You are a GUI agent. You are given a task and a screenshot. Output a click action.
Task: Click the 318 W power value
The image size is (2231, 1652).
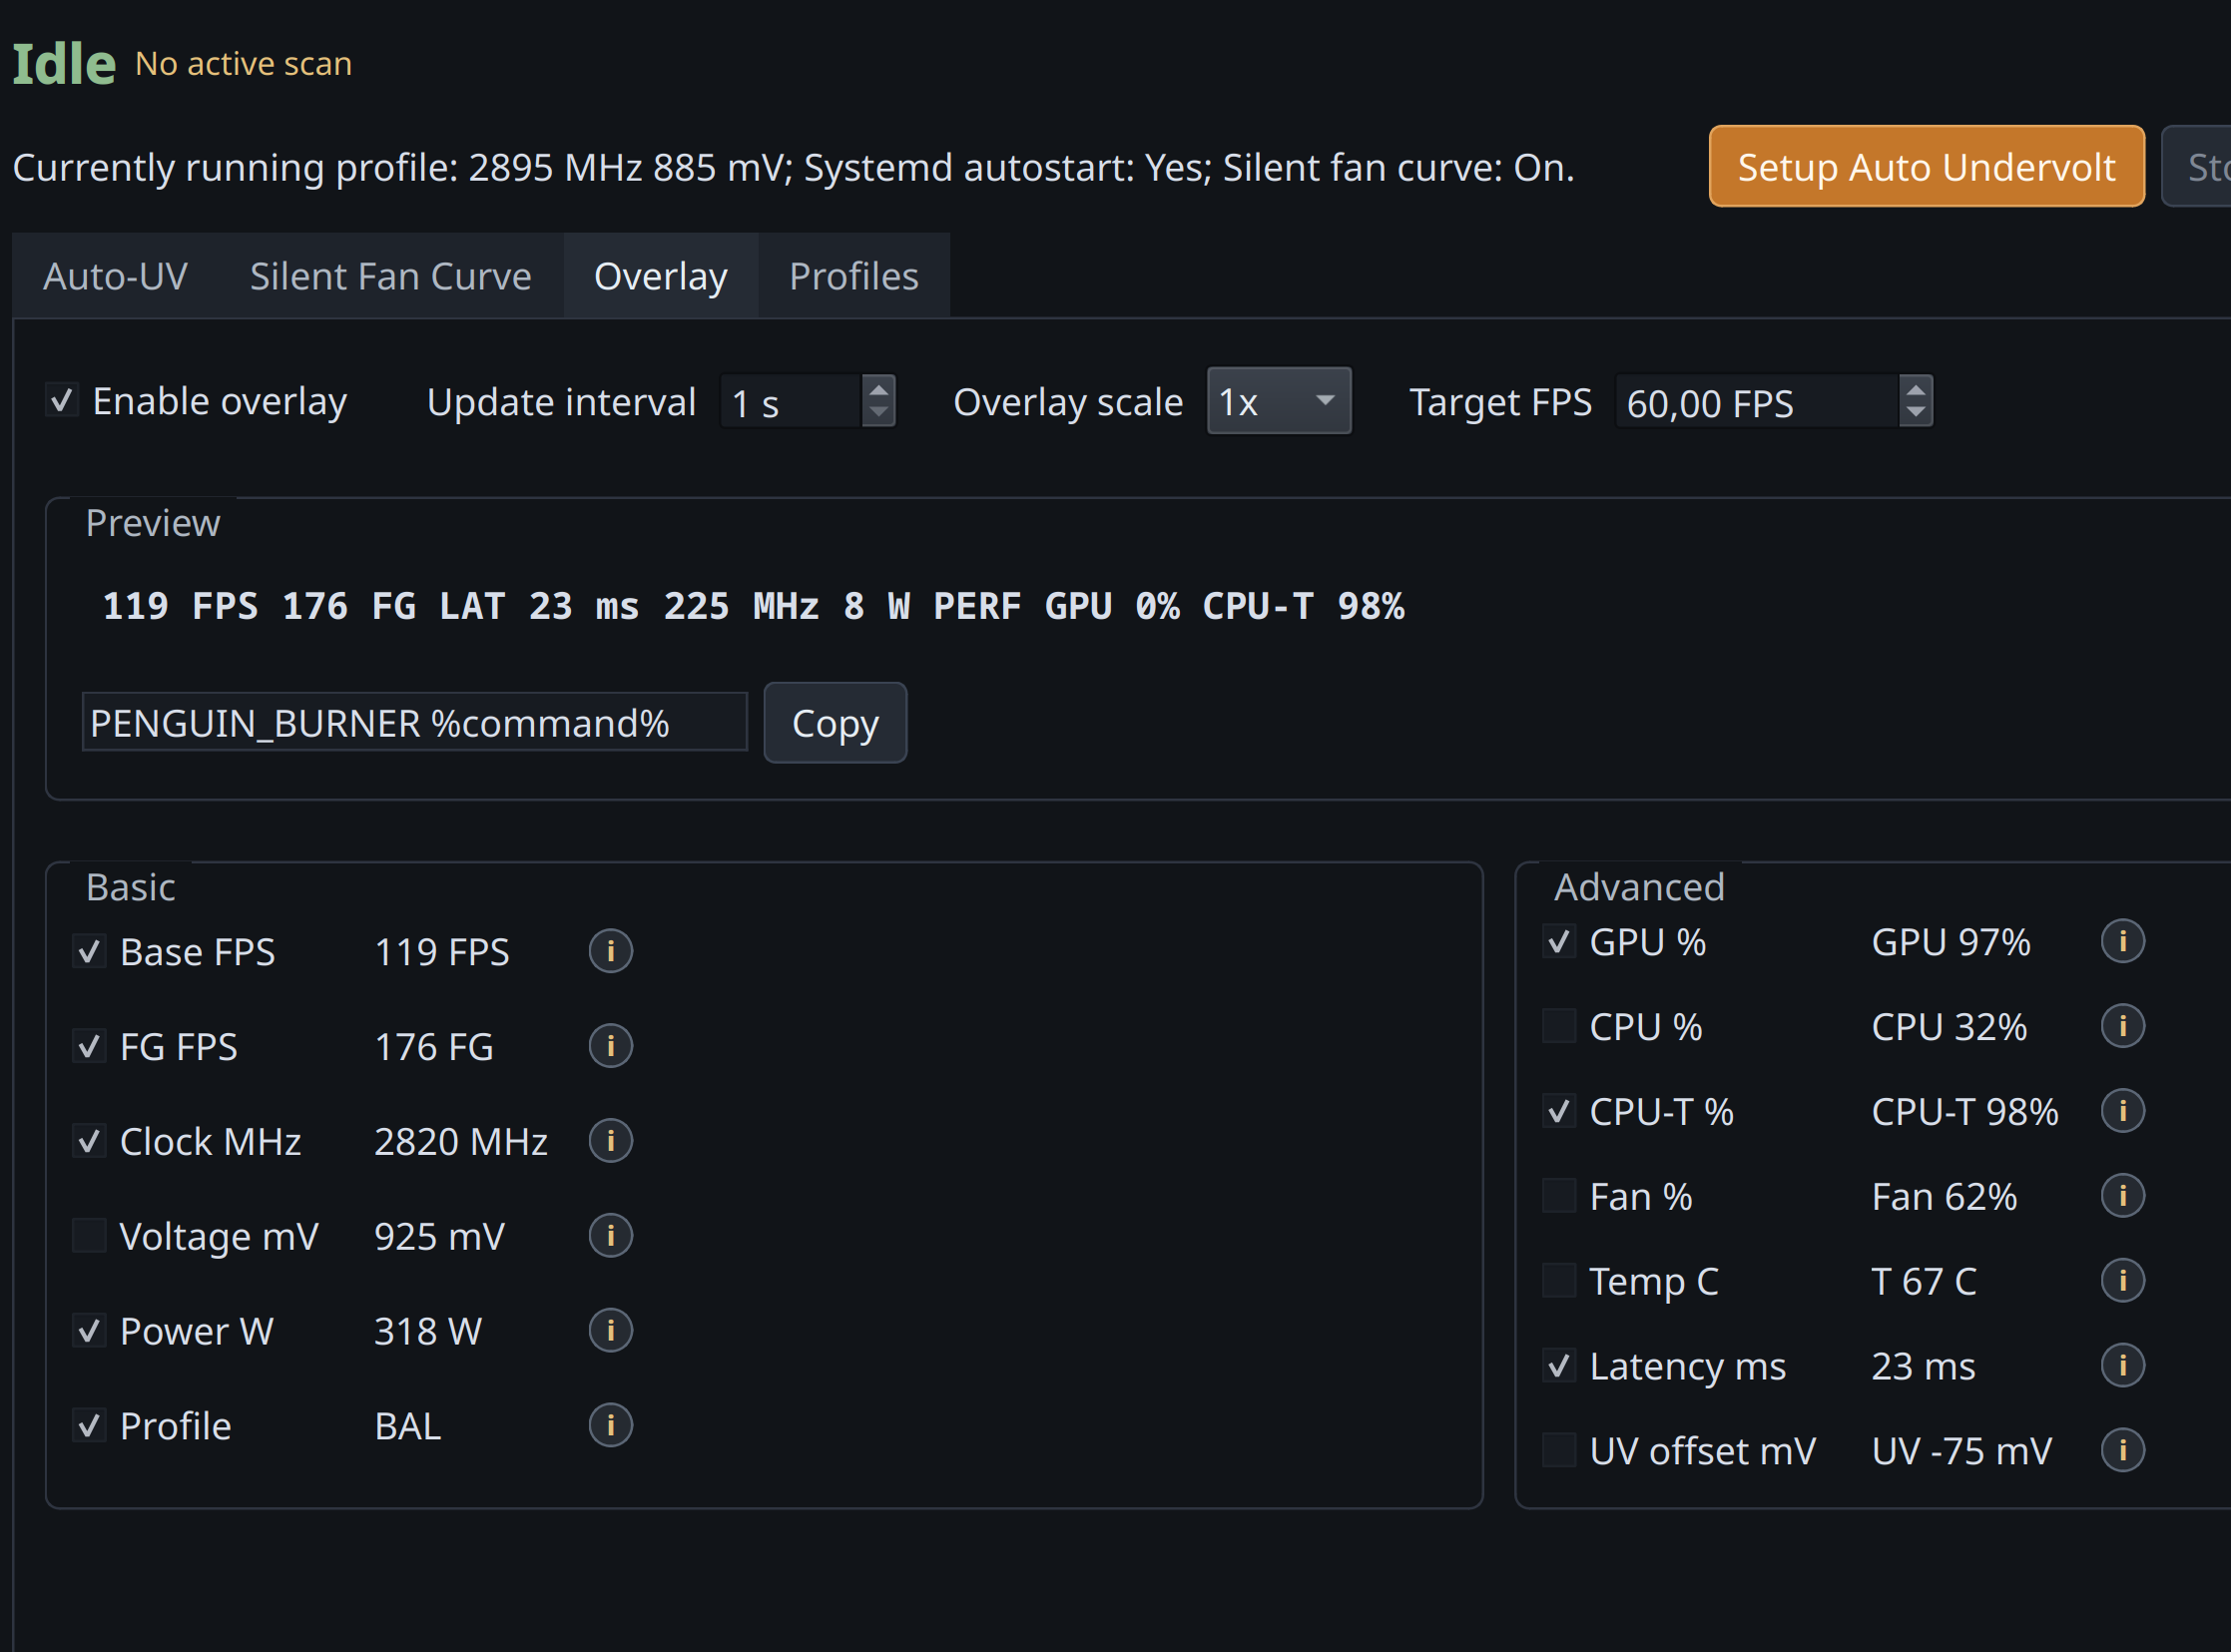(x=428, y=1332)
